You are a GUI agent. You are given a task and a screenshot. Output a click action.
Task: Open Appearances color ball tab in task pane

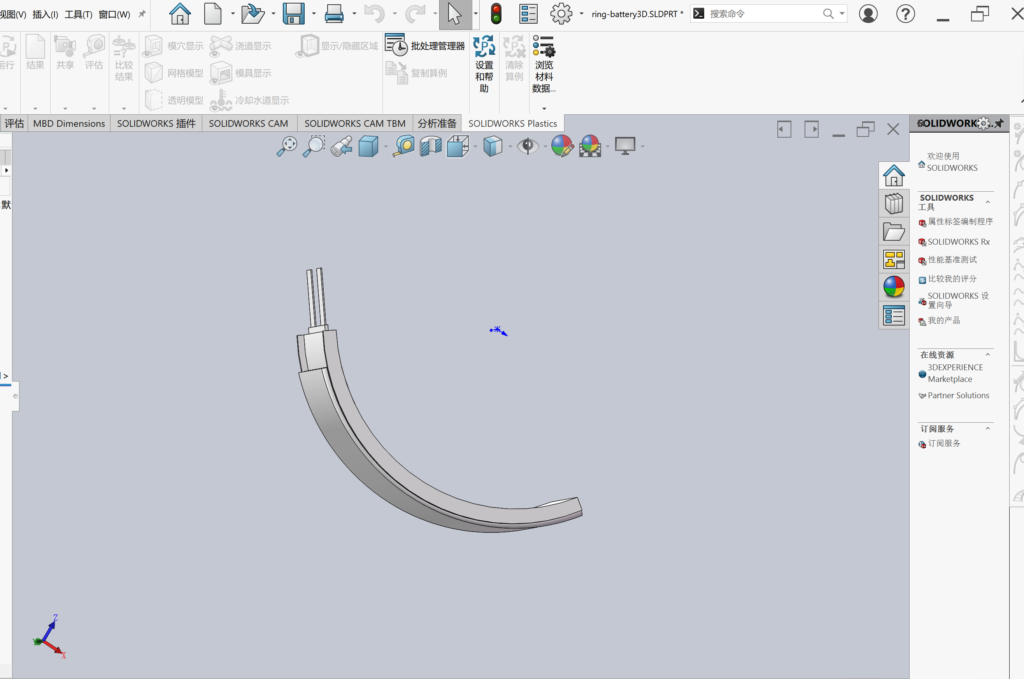tap(893, 288)
